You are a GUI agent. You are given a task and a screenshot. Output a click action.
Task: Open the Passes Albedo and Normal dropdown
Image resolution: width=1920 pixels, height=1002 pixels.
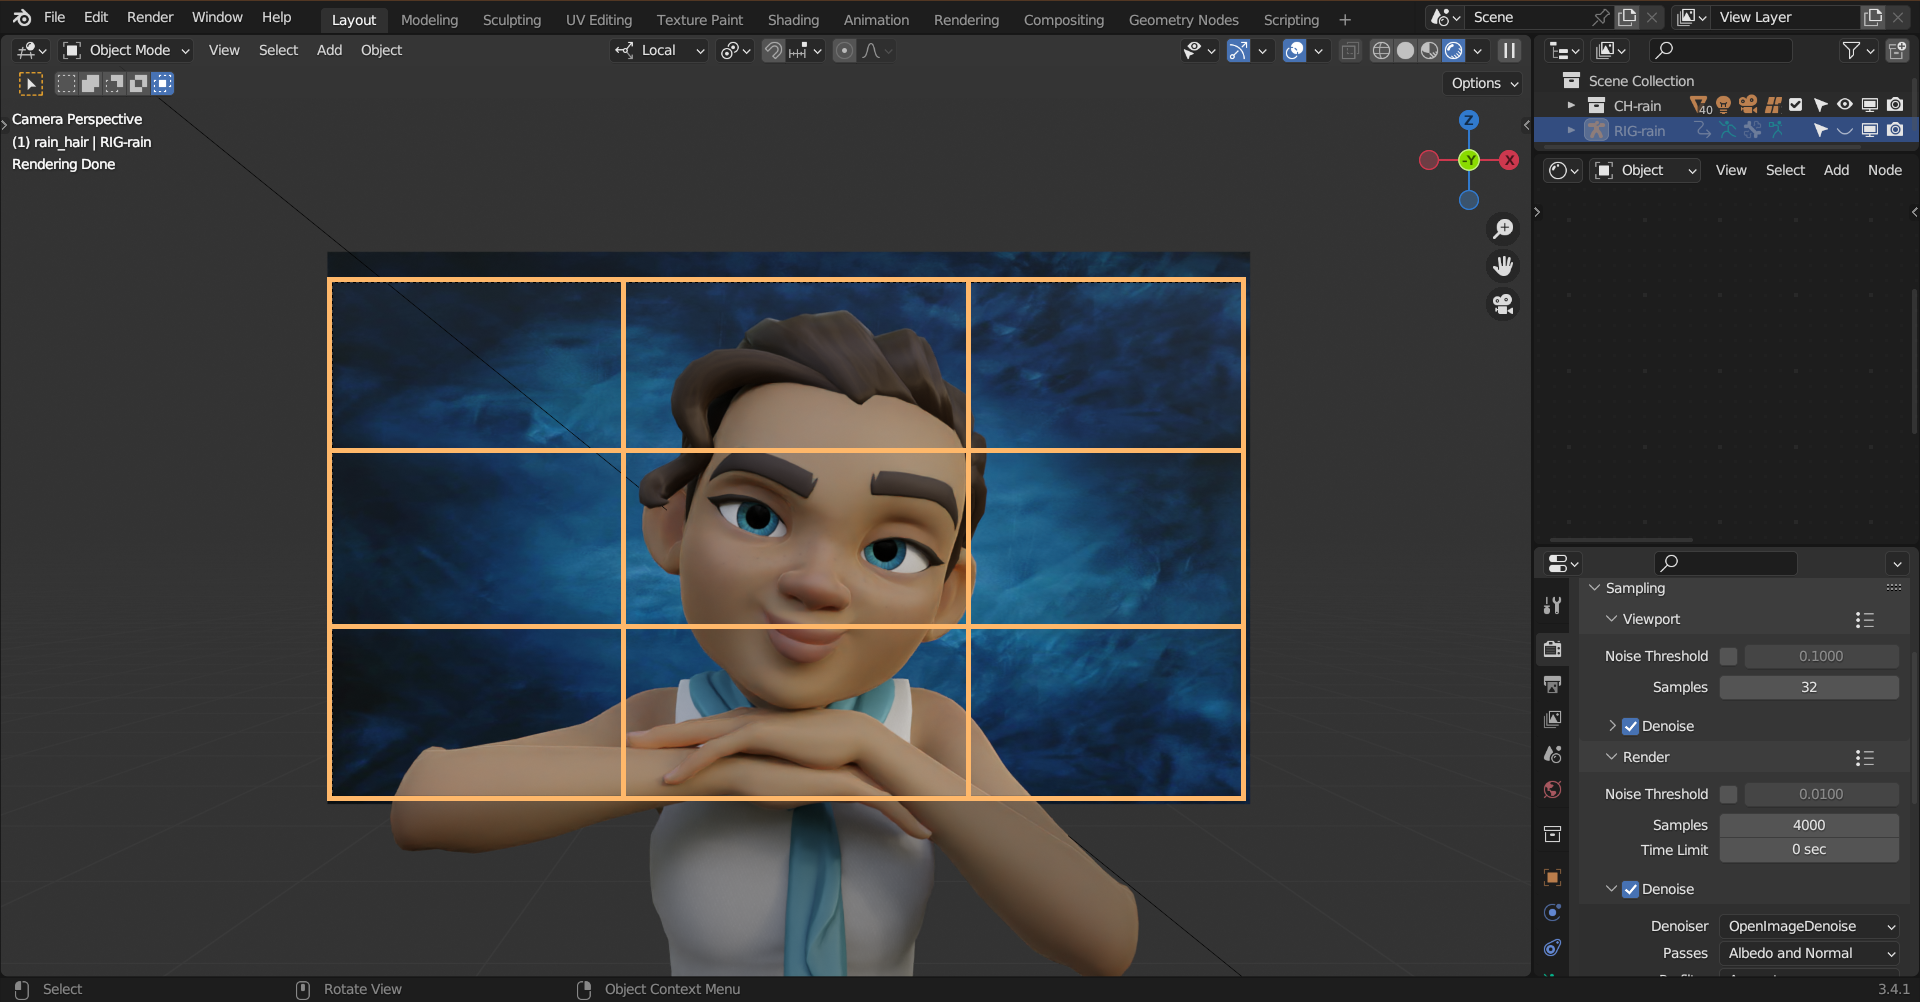click(1809, 953)
